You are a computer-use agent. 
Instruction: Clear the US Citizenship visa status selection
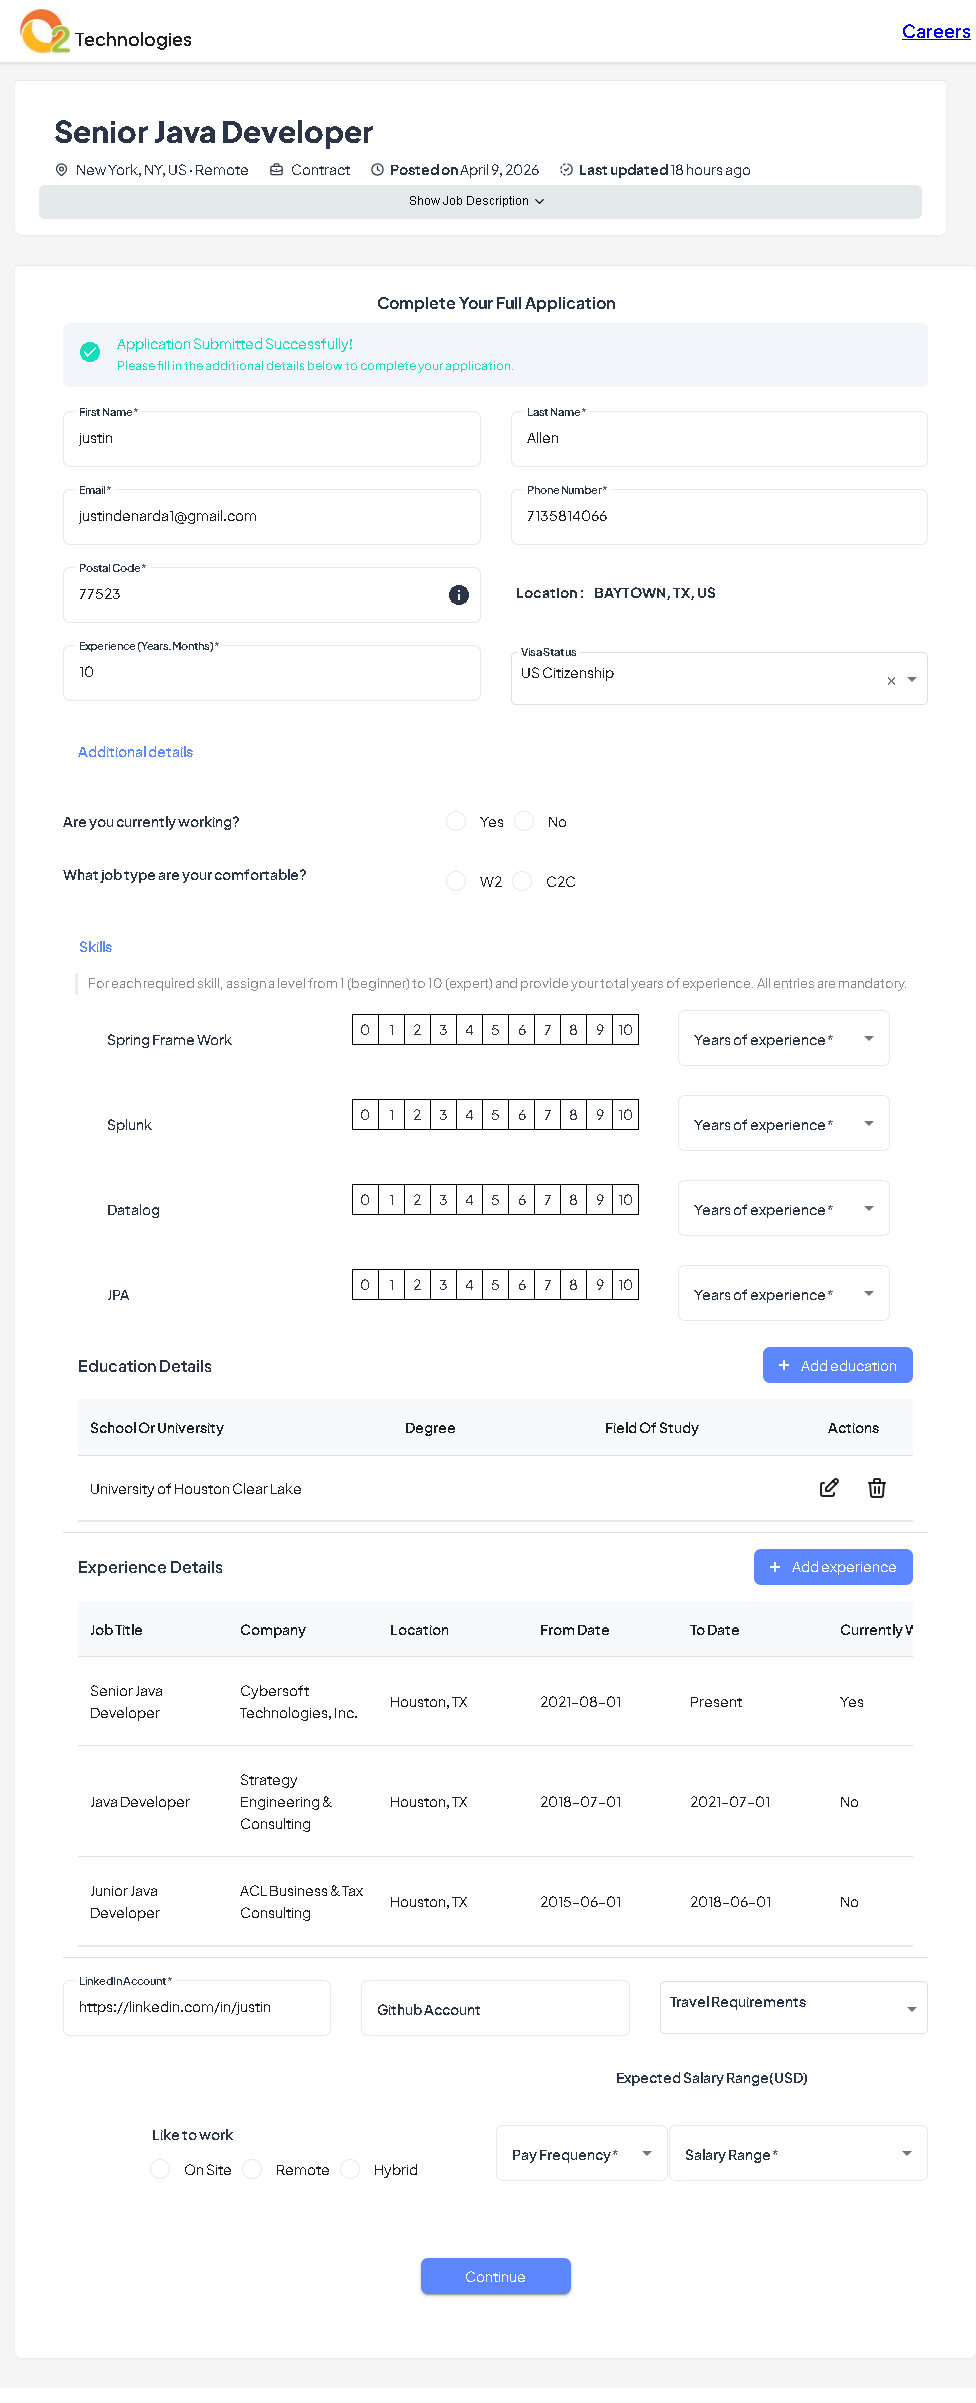click(891, 681)
